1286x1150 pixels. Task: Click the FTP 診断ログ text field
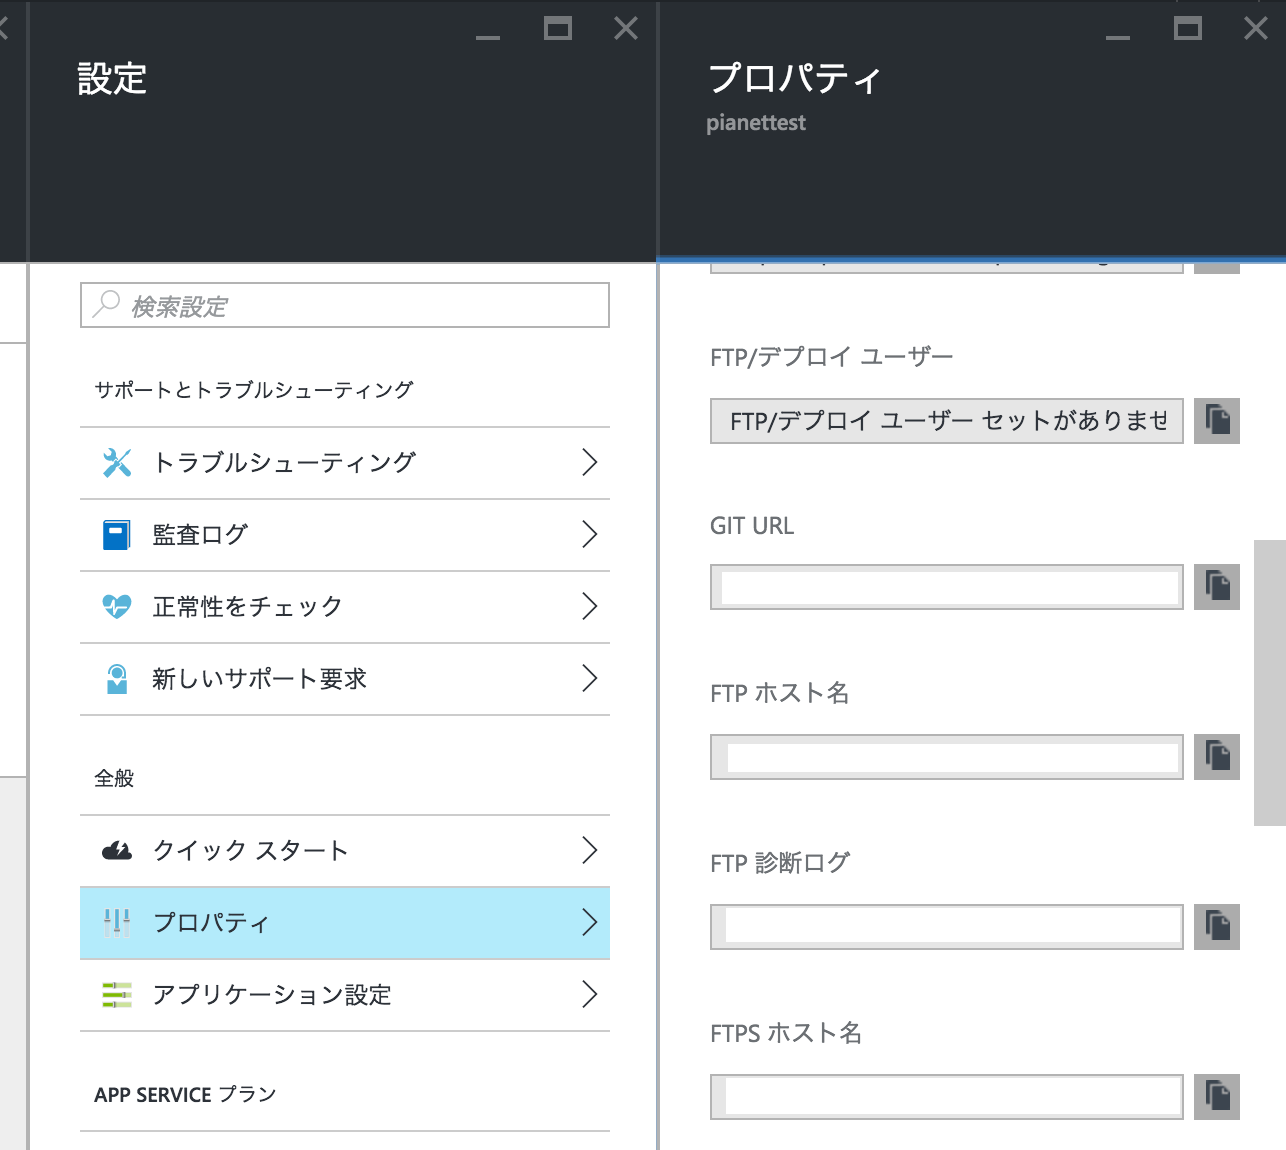pos(947,927)
